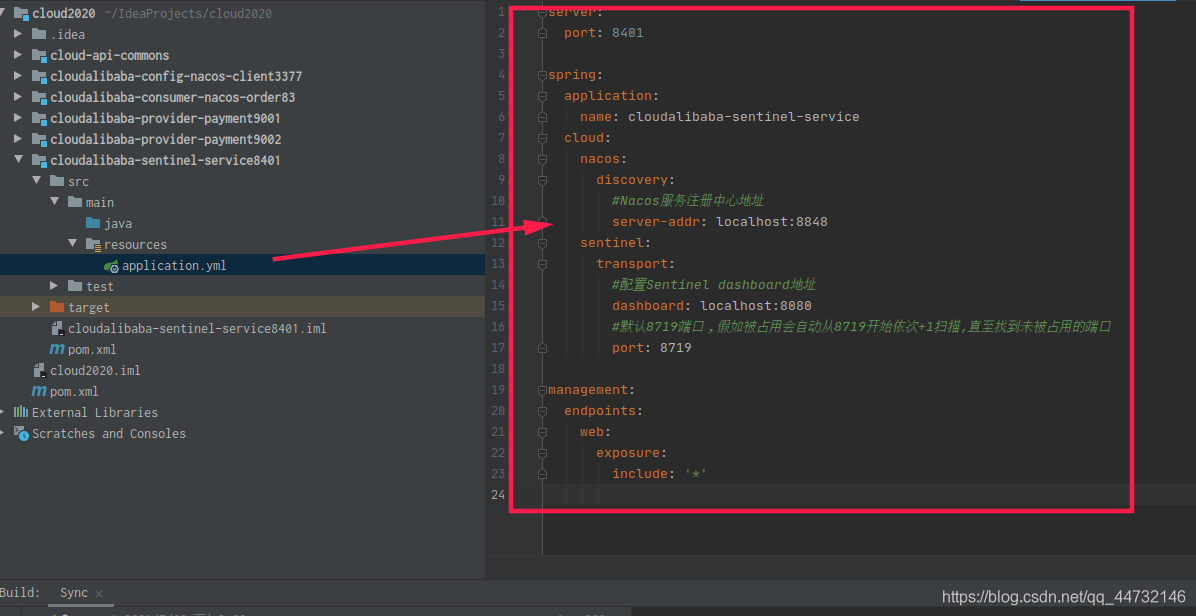
Task: Fold the management block at line 19
Action: point(542,390)
